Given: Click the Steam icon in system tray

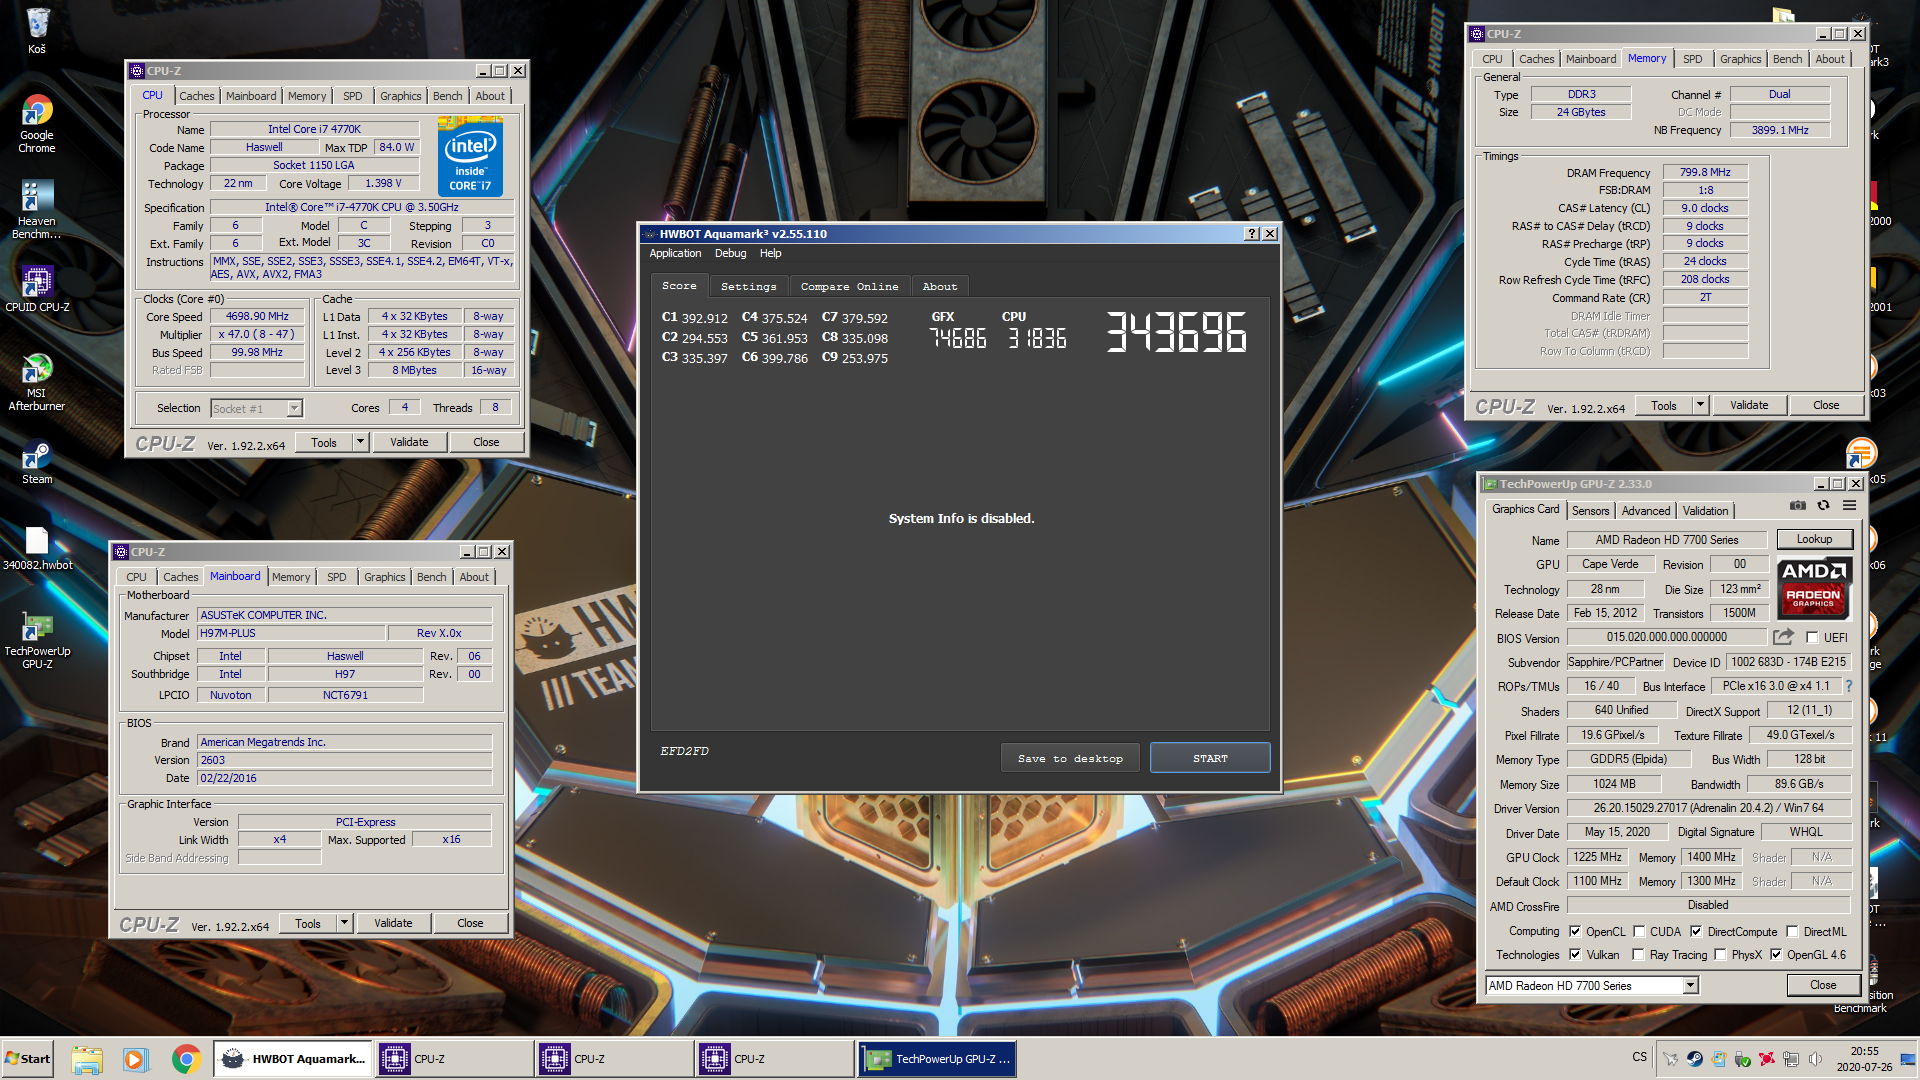Looking at the screenshot, I should pyautogui.click(x=1694, y=1058).
